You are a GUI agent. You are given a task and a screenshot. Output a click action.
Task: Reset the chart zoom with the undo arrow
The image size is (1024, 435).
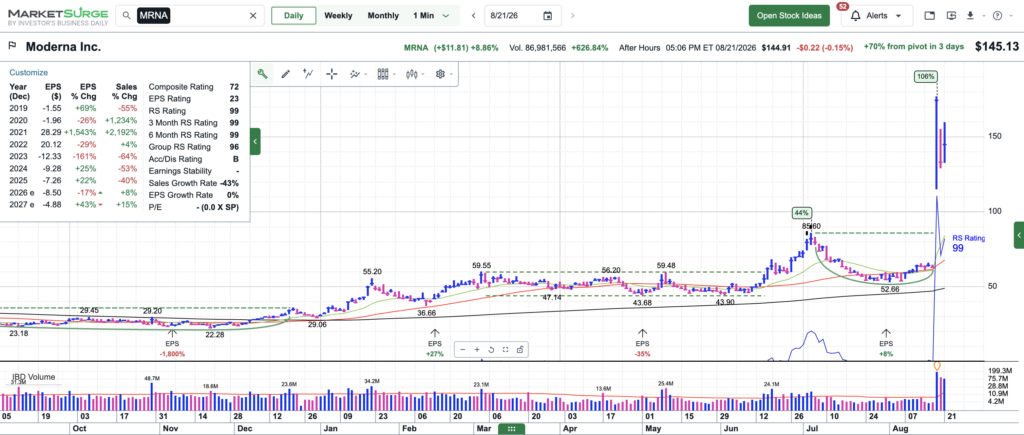(491, 349)
